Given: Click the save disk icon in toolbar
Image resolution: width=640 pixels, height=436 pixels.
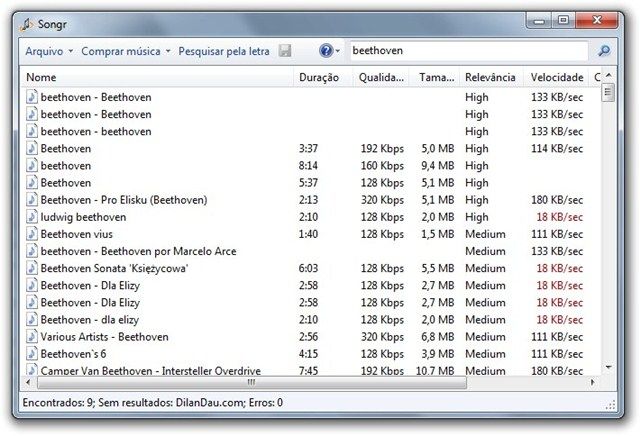Looking at the screenshot, I should 285,51.
